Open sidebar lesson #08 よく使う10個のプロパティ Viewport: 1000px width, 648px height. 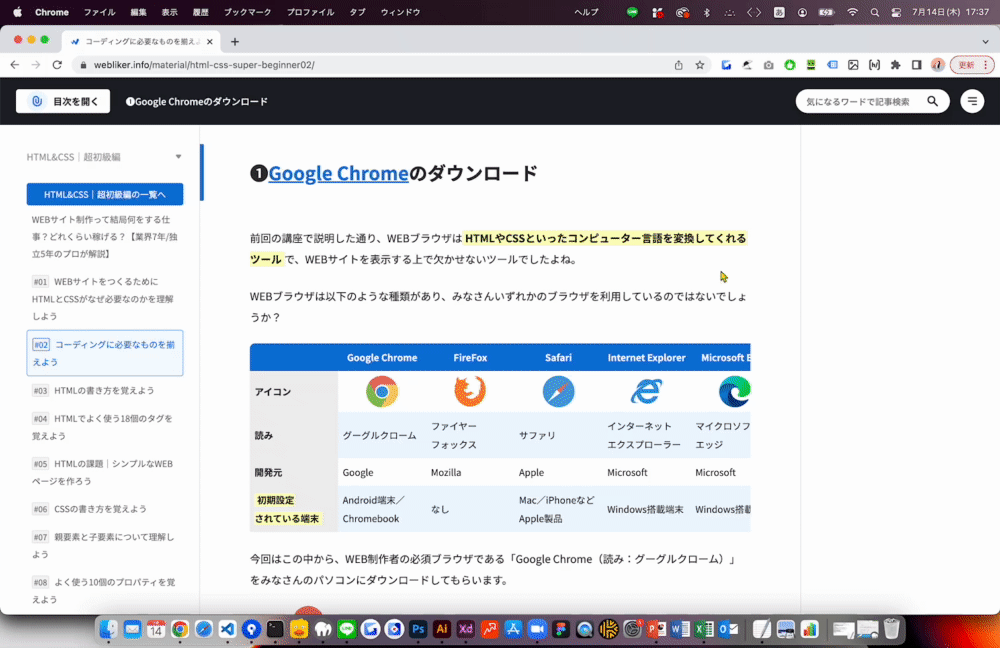click(104, 591)
